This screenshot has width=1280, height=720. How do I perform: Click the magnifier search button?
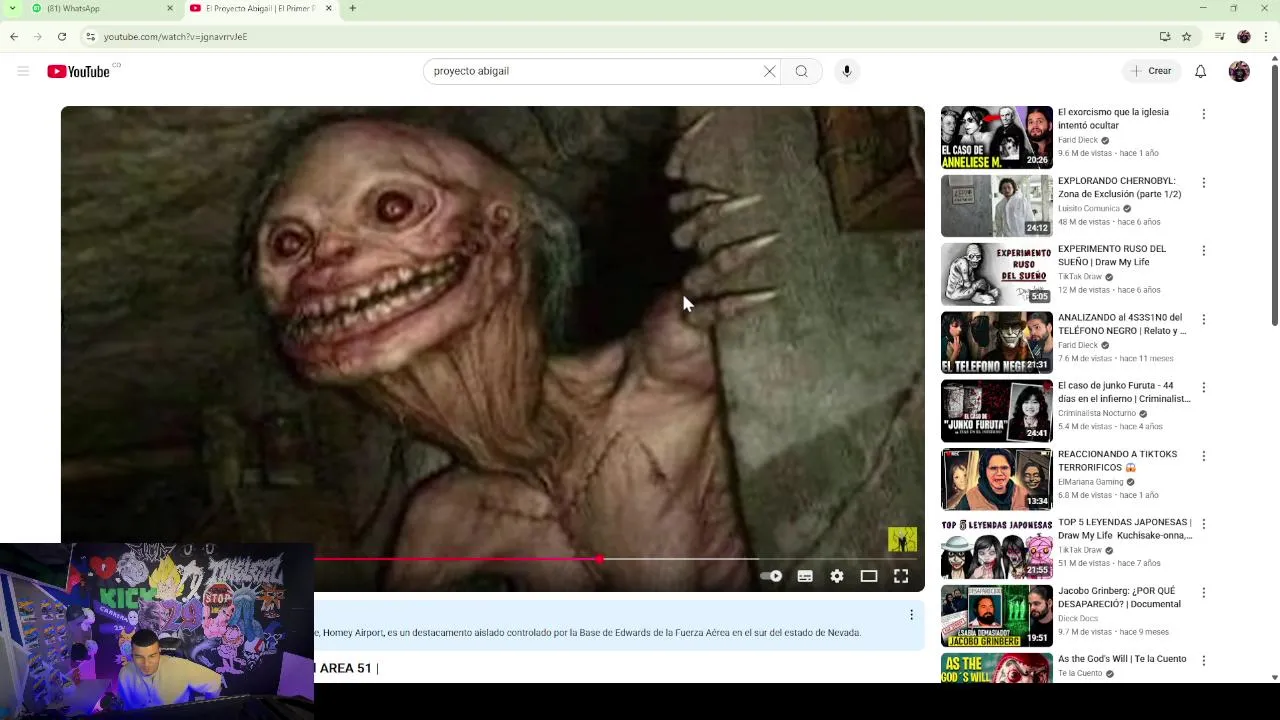801,71
